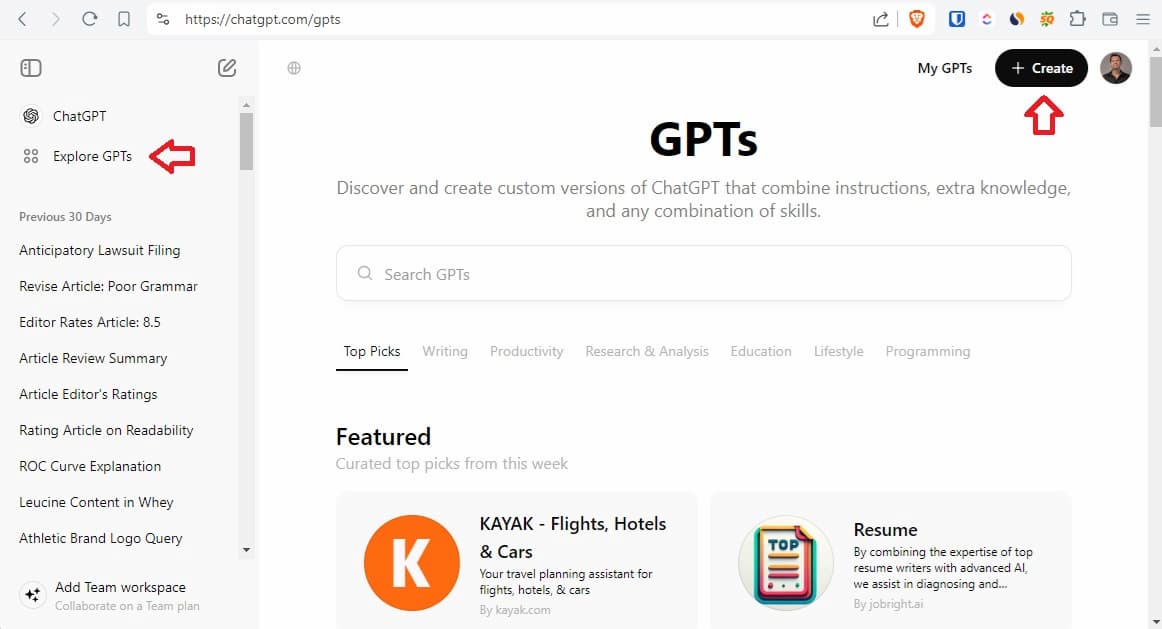Open the Brave wallet icon
Viewport: 1162px width, 629px height.
pyautogui.click(x=1109, y=19)
